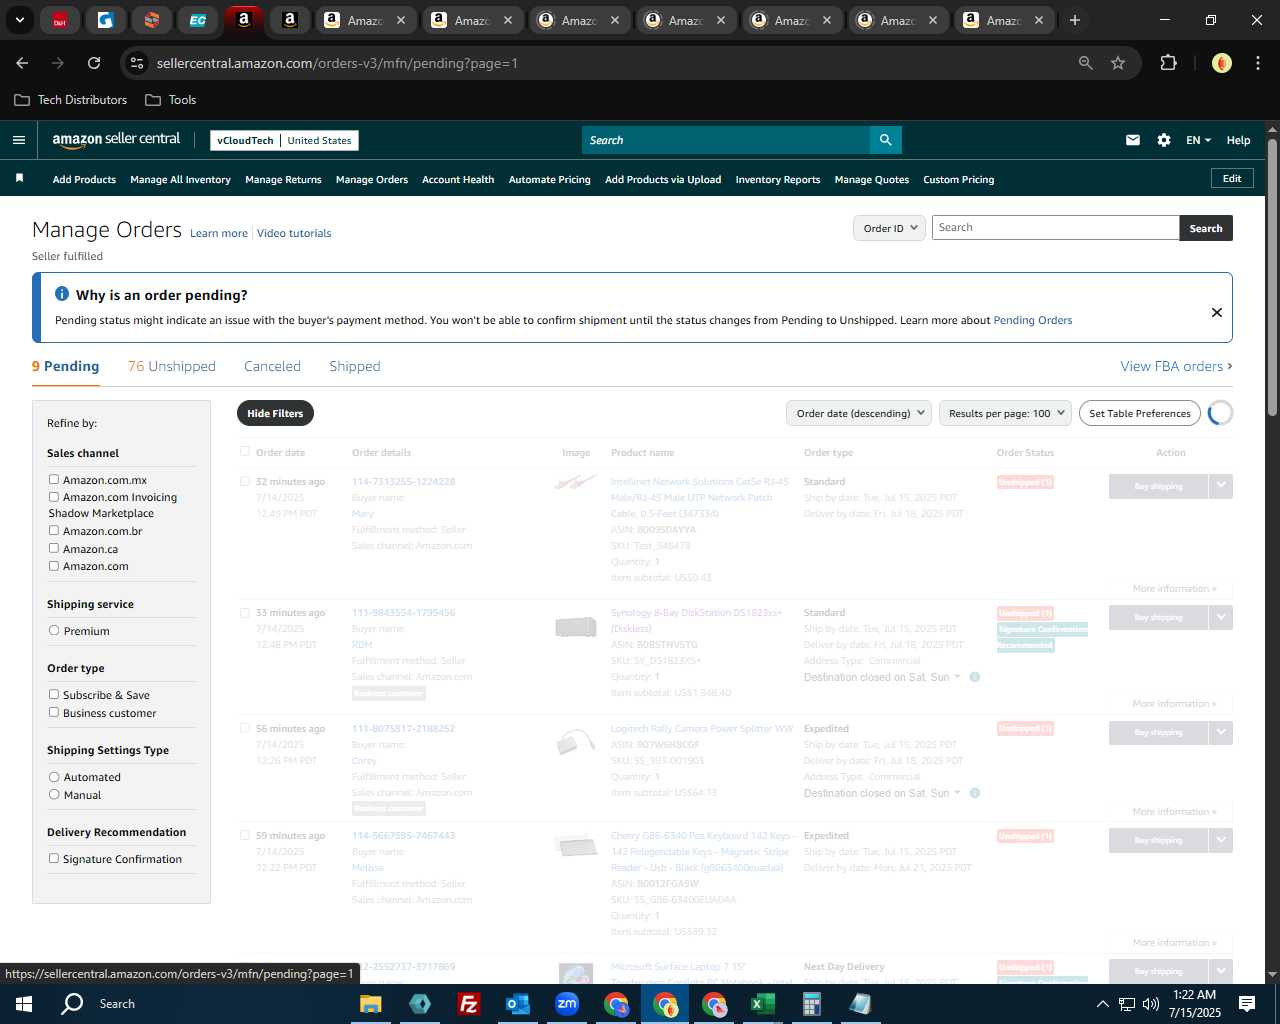
Task: Open a new browser tab
Action: coord(1075,20)
